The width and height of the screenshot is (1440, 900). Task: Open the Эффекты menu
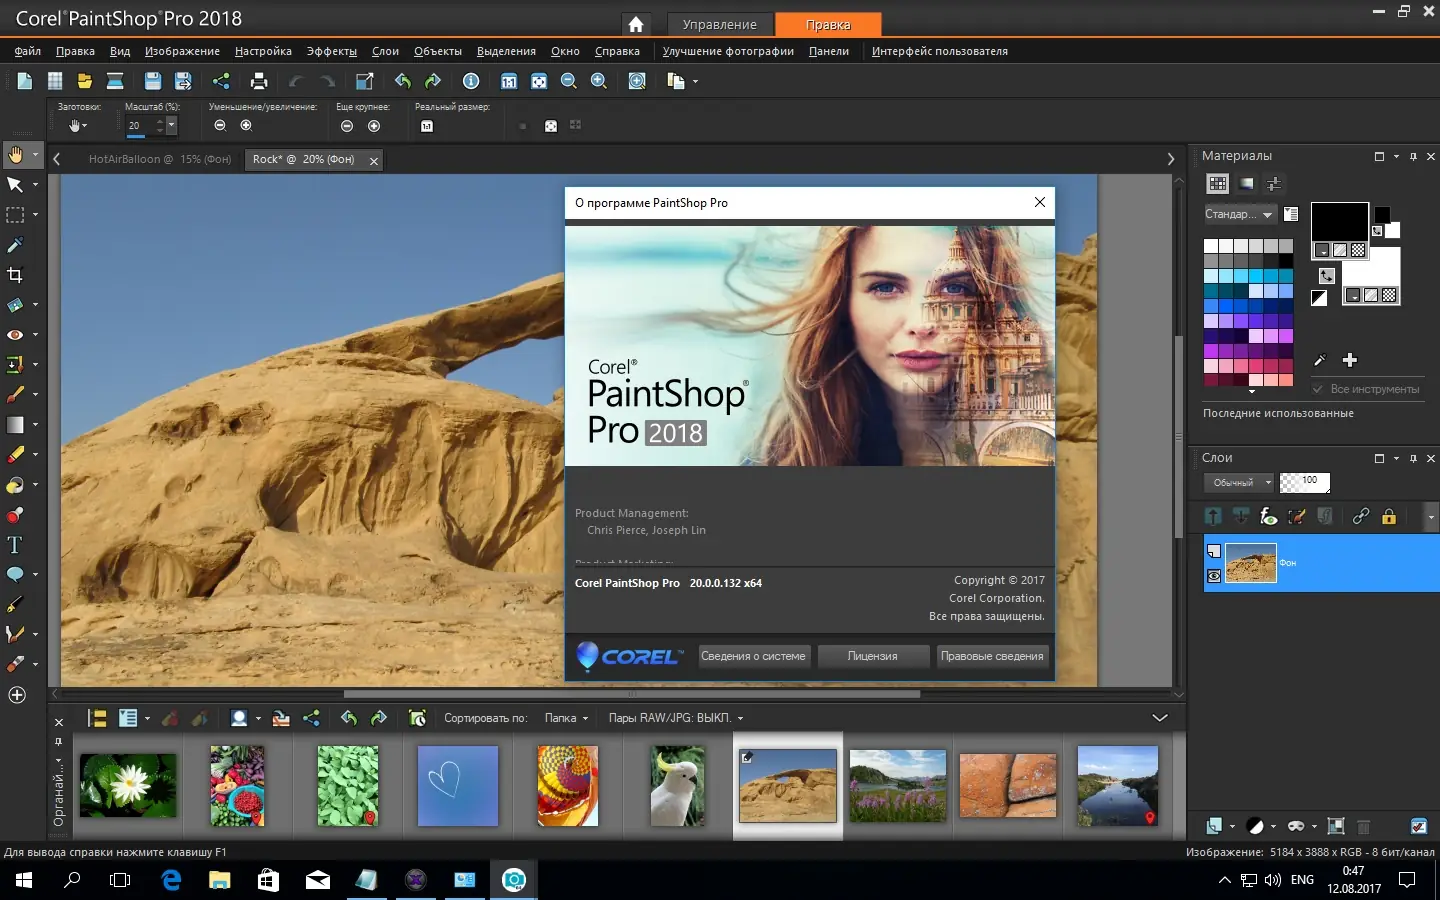pos(331,51)
